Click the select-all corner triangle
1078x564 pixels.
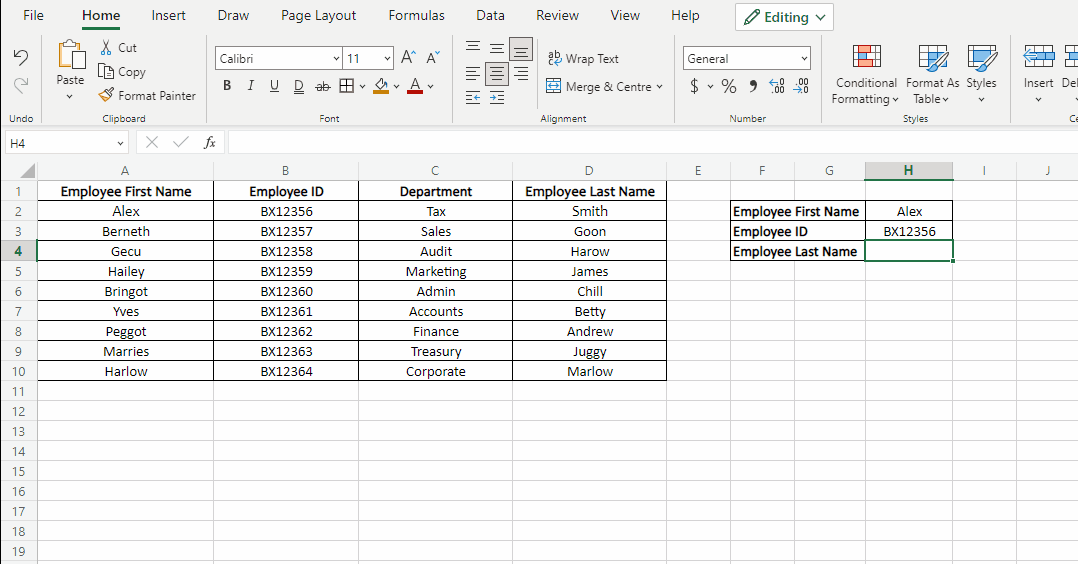27,171
